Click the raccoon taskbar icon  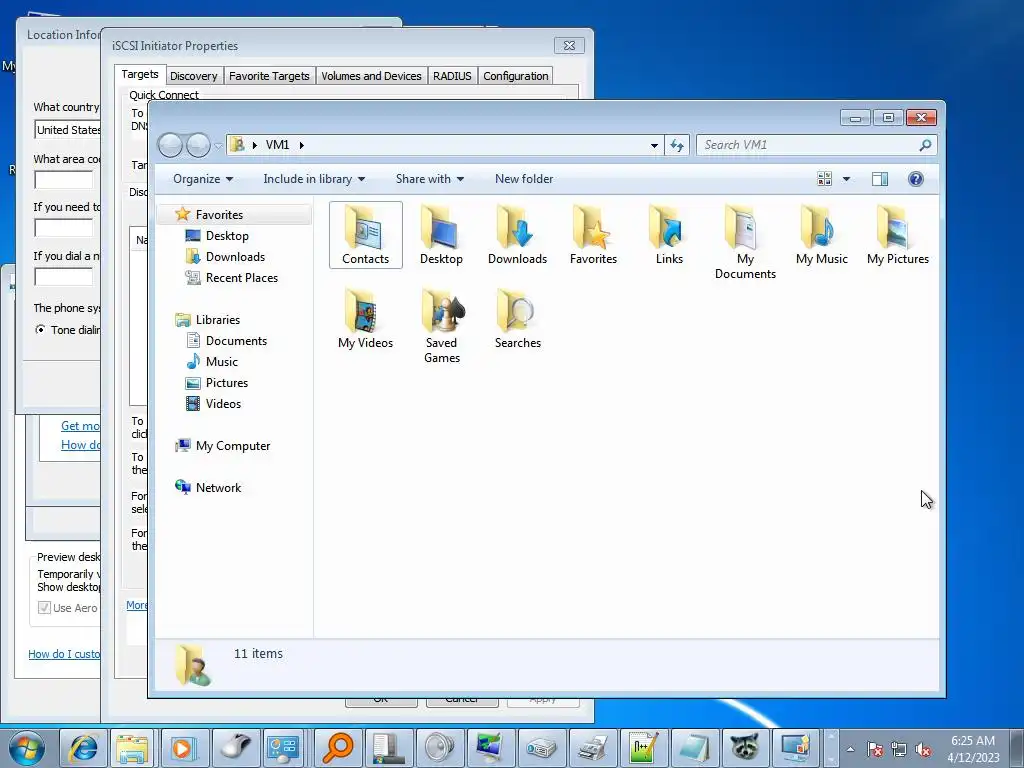click(745, 748)
